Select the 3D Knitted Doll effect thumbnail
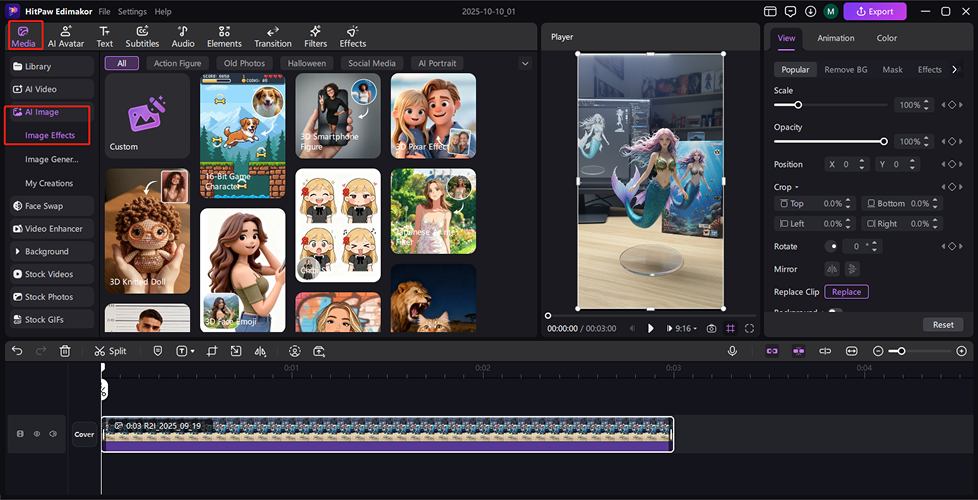The image size is (978, 500). (147, 231)
